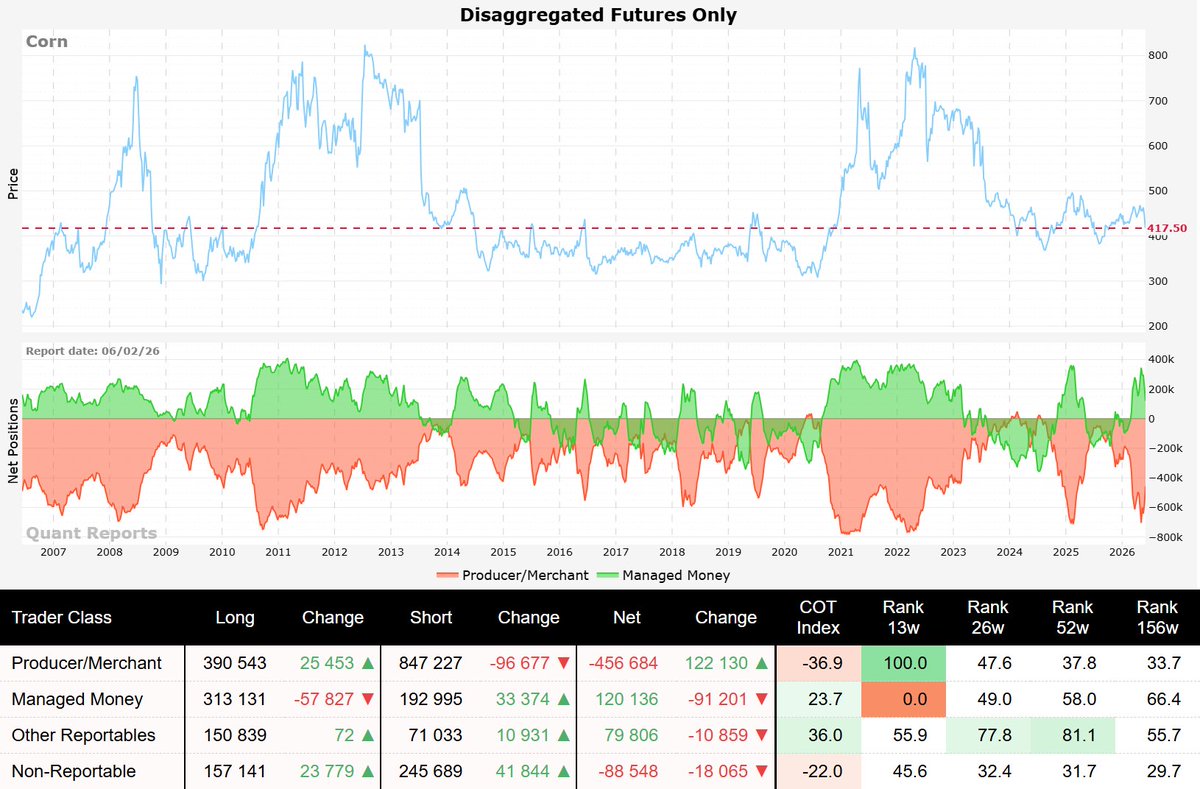Image resolution: width=1200 pixels, height=789 pixels.
Task: Click the 390 543 Long value
Action: 235,663
